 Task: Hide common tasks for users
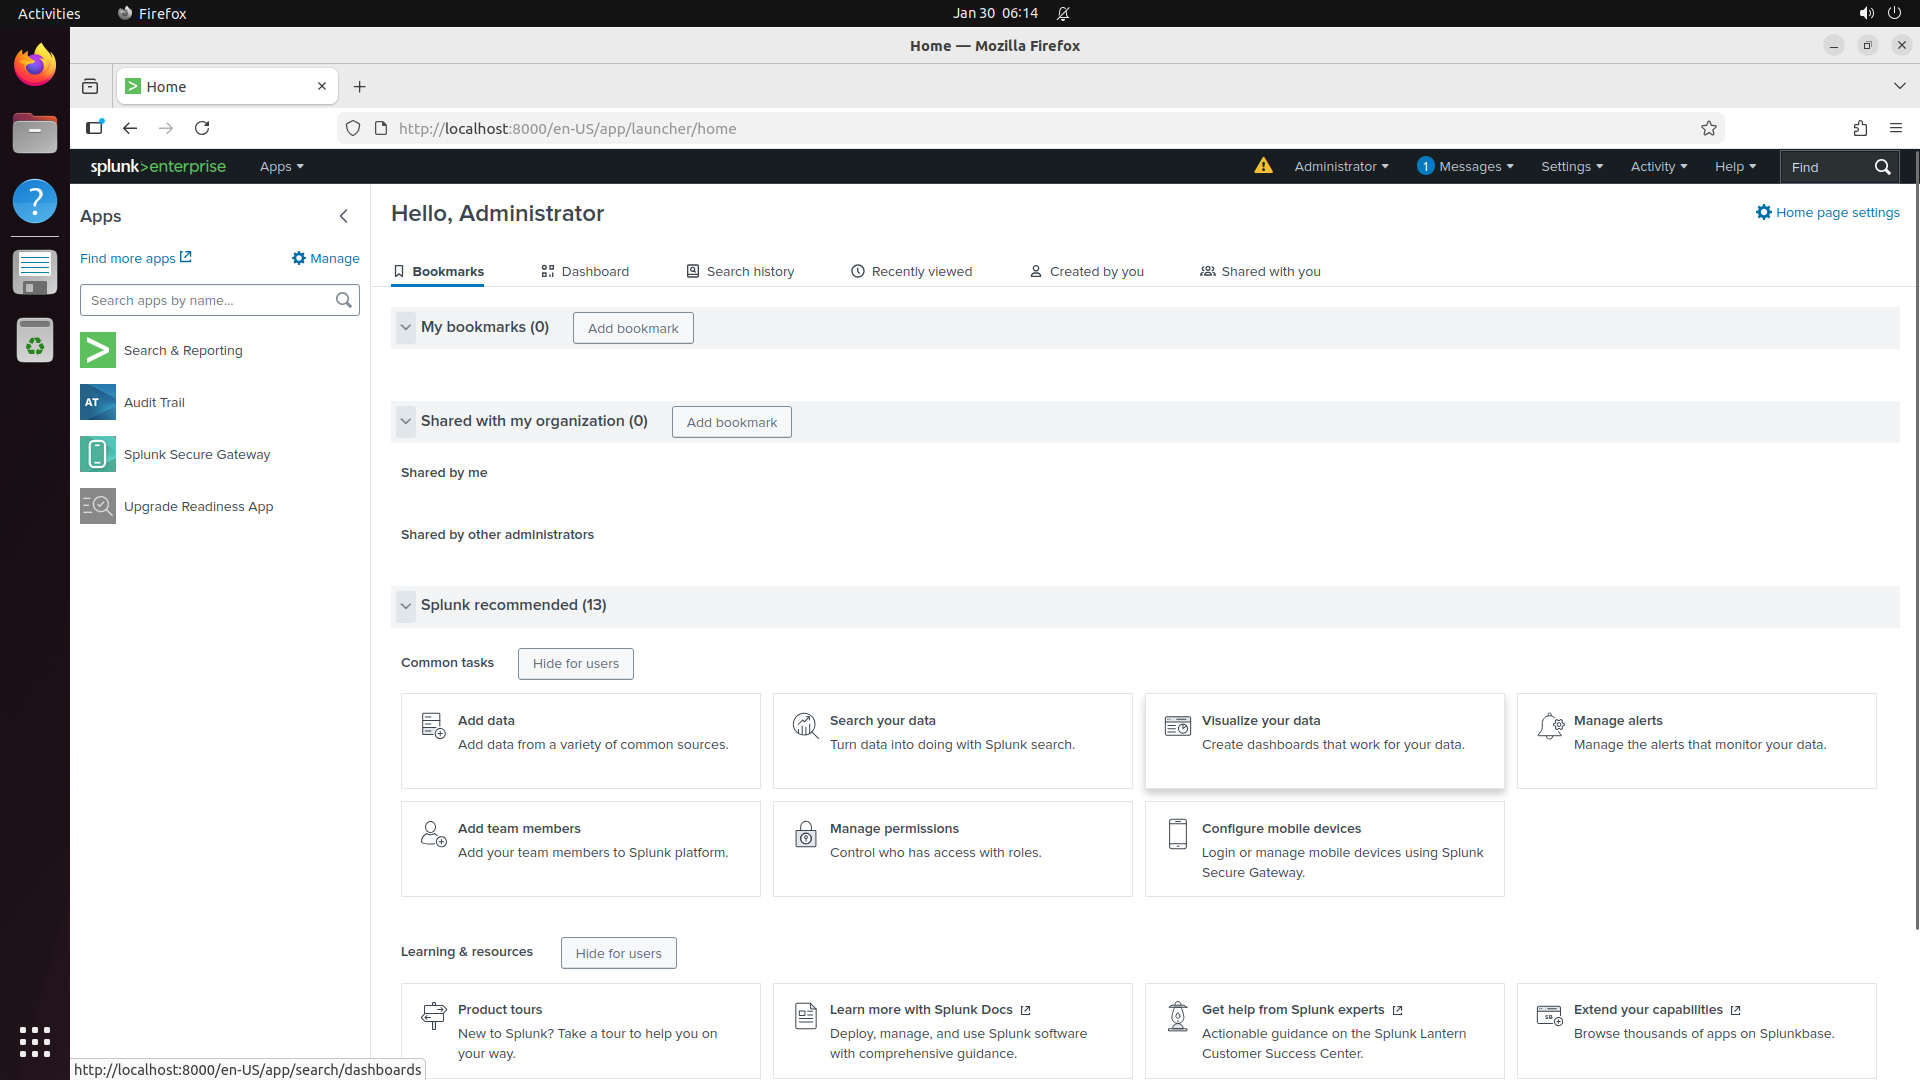point(575,663)
